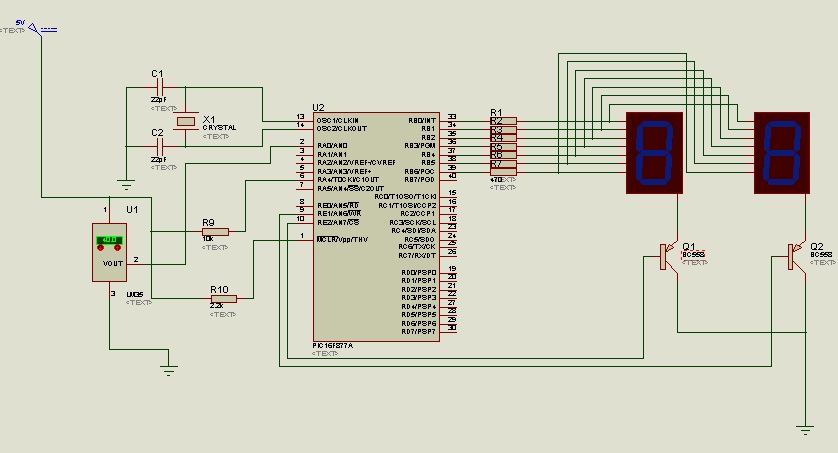Select capacitor C1 symbol

[x=158, y=87]
